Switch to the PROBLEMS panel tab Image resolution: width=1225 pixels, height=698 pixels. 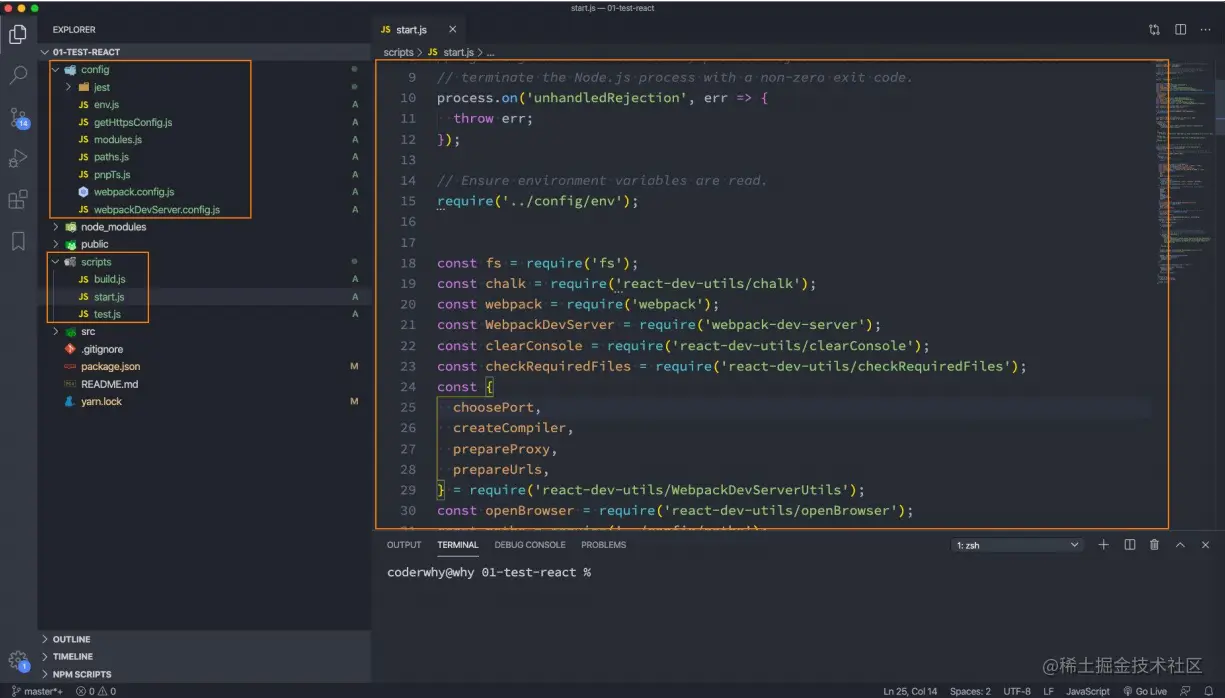(603, 545)
